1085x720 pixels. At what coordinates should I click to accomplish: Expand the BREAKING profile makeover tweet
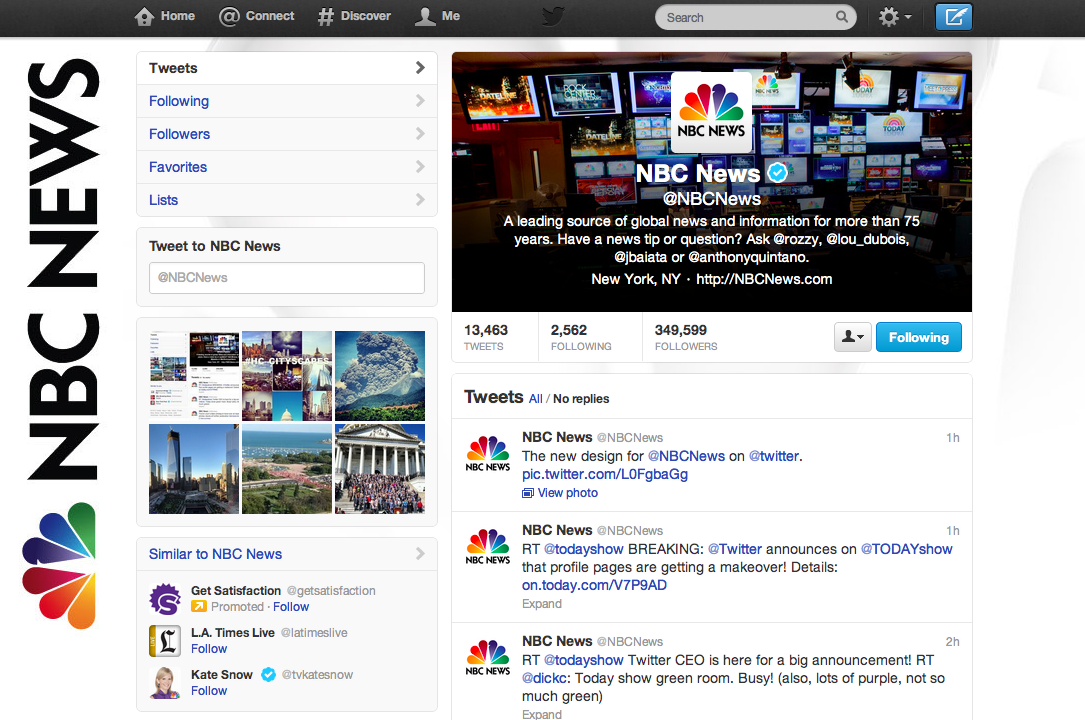542,604
